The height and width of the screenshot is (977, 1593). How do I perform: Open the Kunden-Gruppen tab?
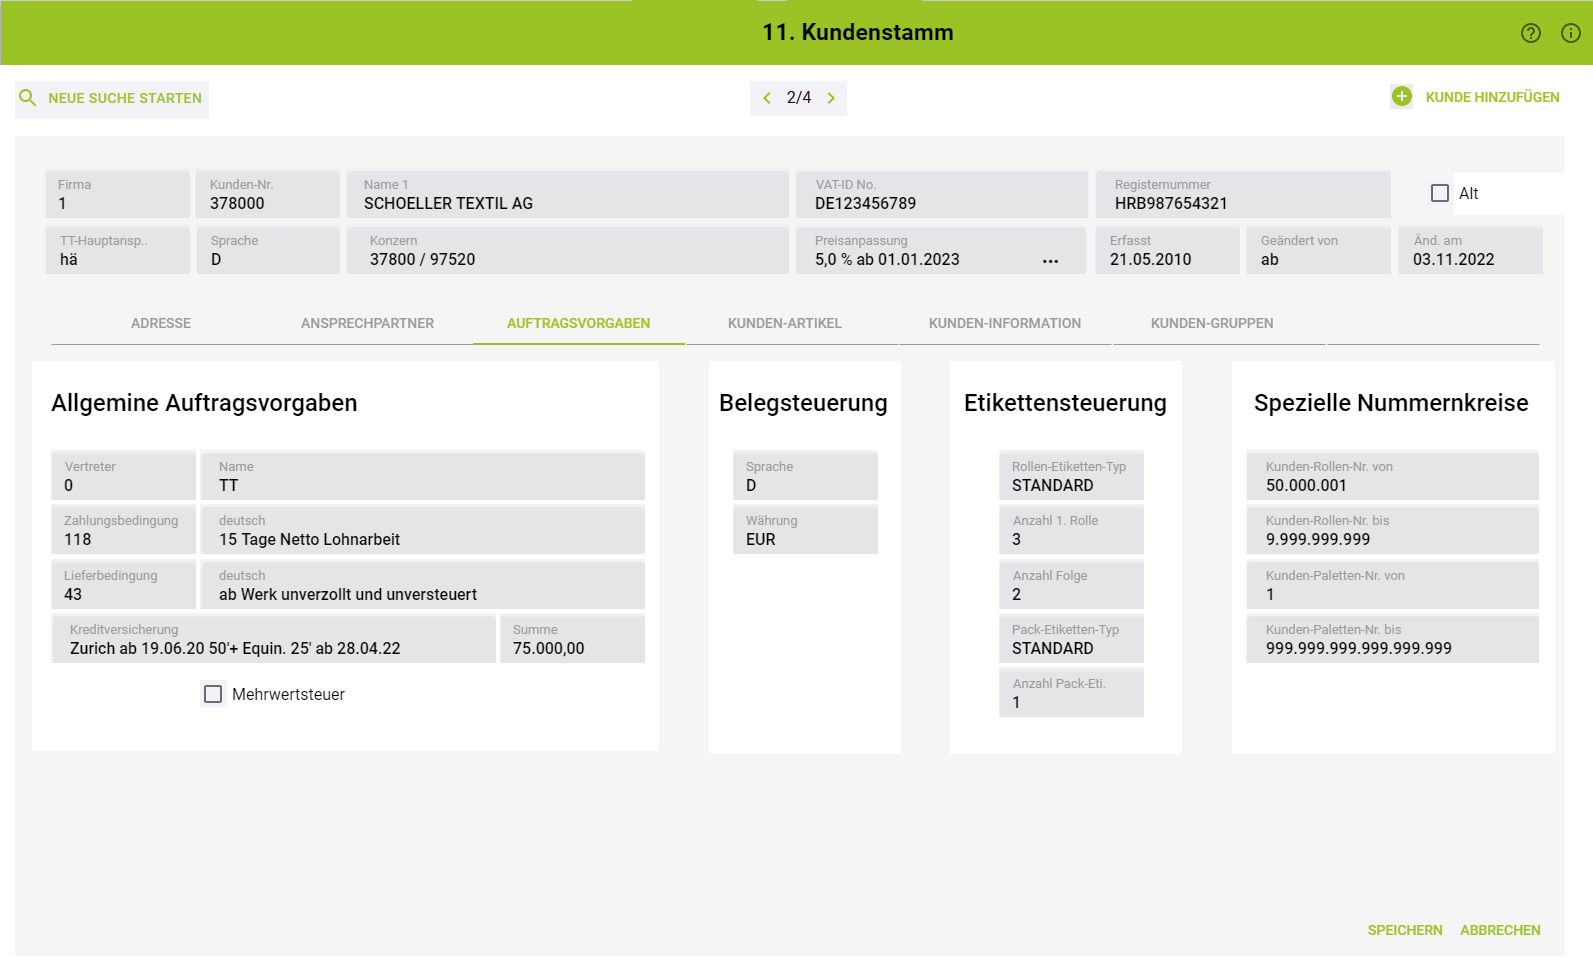click(x=1211, y=323)
